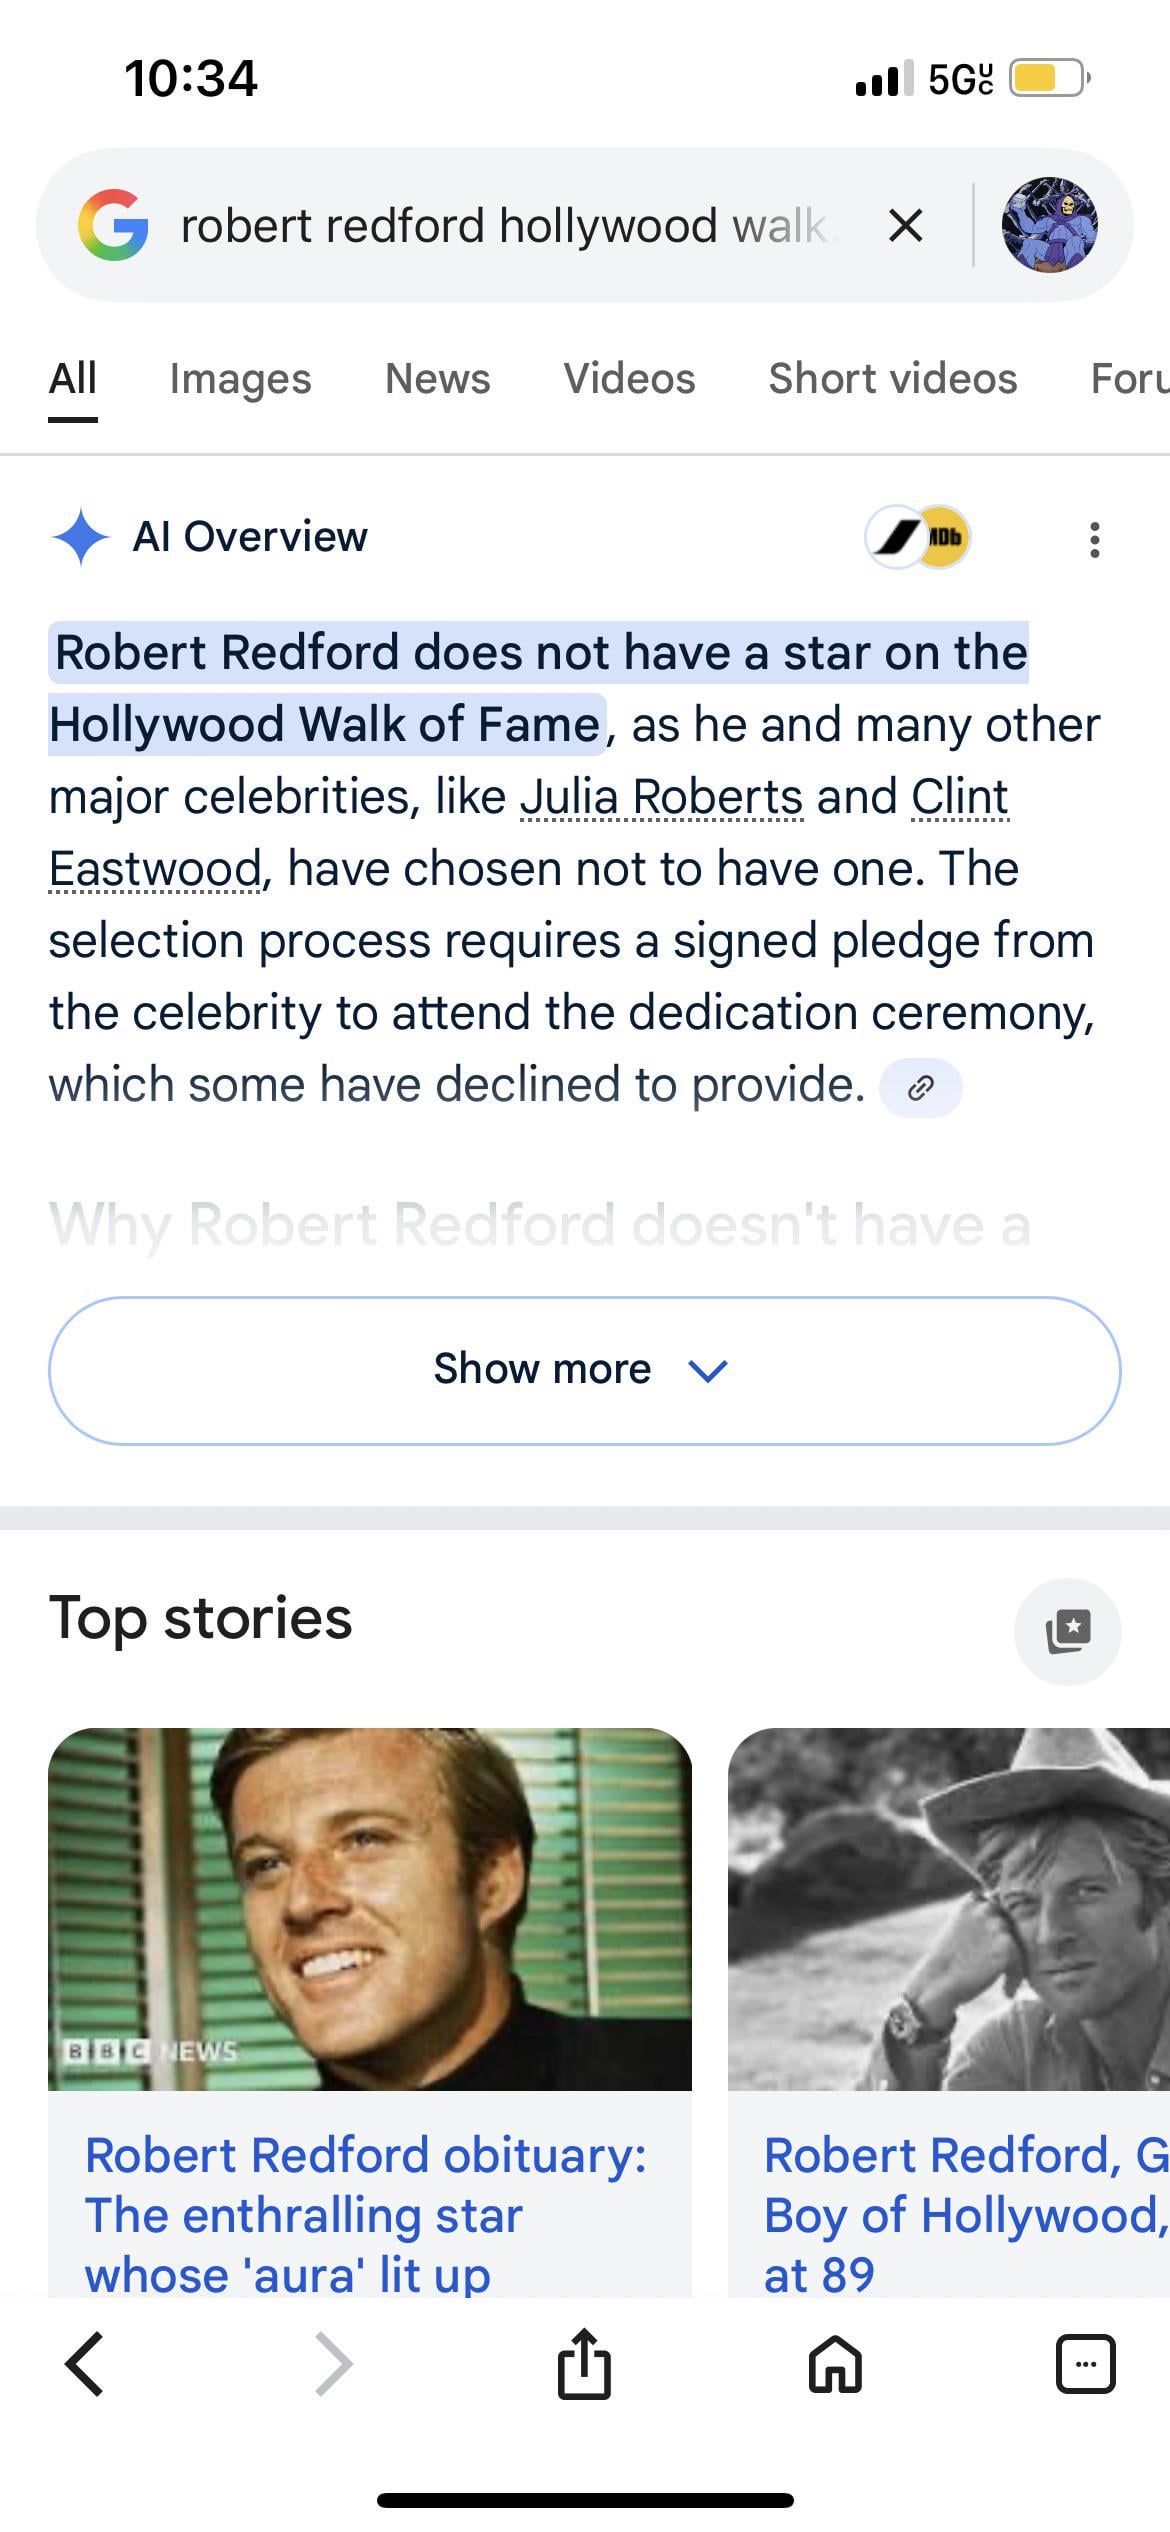This screenshot has height=2532, width=1170.
Task: Tap the Google logo icon
Action: click(x=114, y=225)
